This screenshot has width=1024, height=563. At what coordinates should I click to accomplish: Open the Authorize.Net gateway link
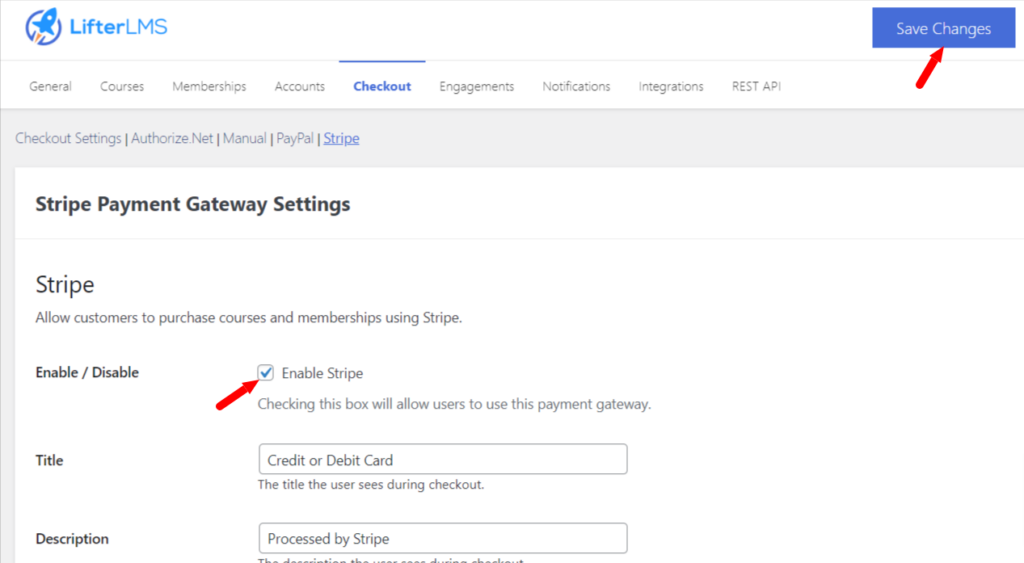coord(172,139)
